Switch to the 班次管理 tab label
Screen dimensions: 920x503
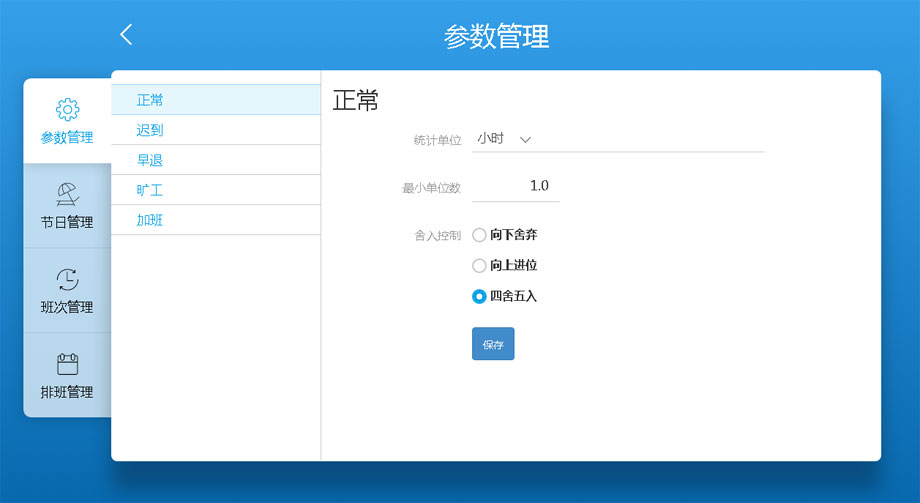click(67, 307)
